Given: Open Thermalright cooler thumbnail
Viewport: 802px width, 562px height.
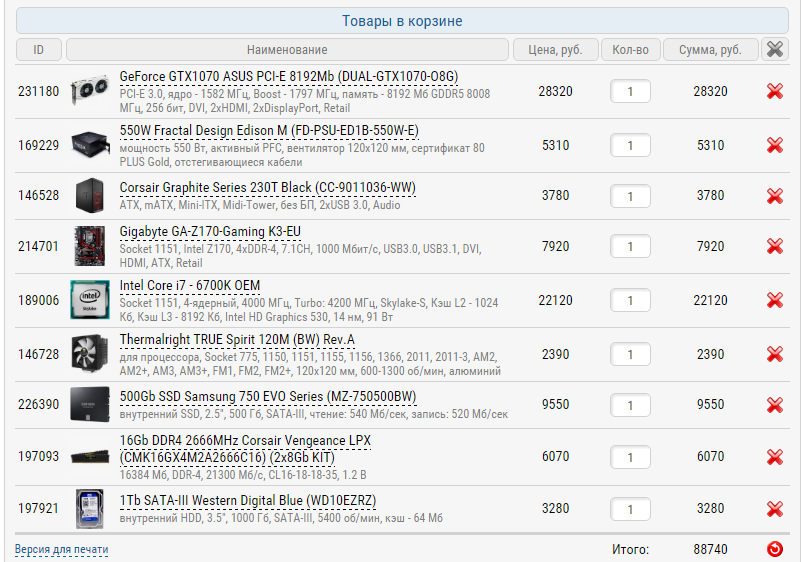Looking at the screenshot, I should coord(90,354).
